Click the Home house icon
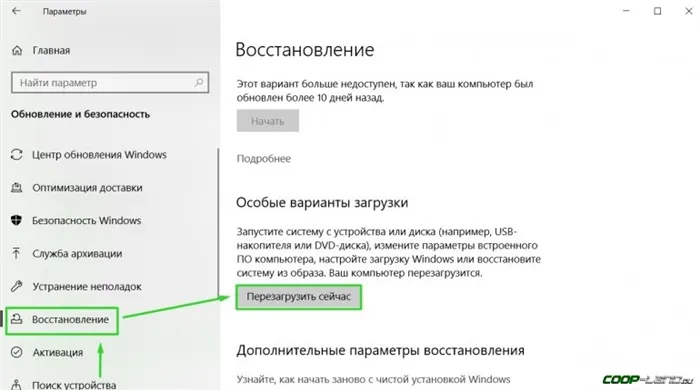The image size is (700, 390). [x=17, y=50]
